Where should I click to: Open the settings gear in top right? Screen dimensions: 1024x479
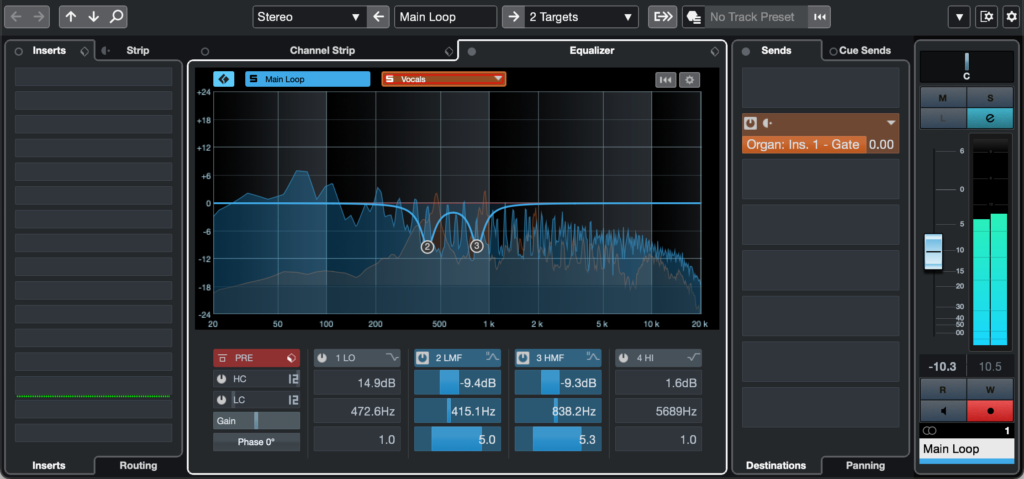pyautogui.click(x=1010, y=18)
